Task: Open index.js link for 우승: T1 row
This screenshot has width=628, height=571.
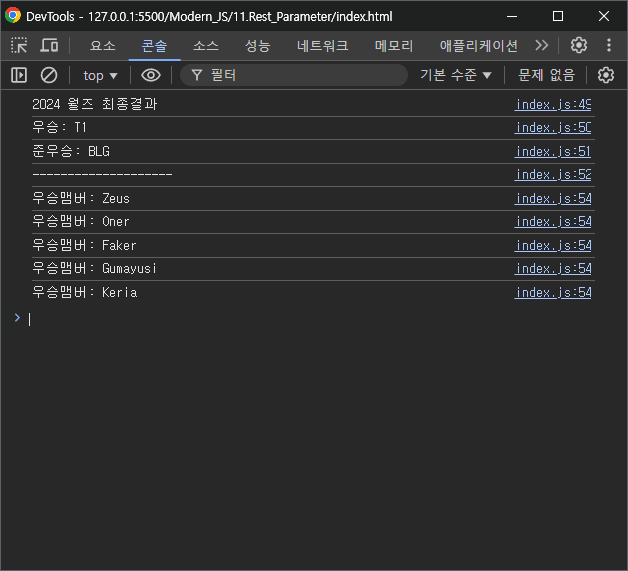Action: point(553,128)
